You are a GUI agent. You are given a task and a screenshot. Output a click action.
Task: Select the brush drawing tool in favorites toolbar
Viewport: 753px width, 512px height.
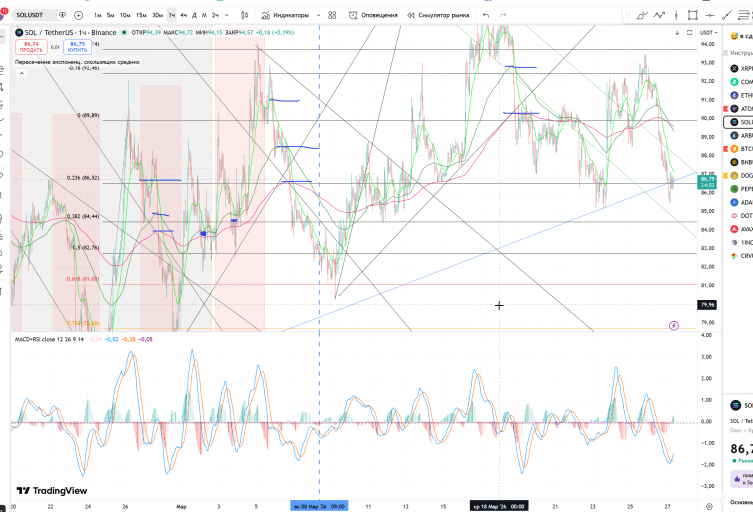click(x=642, y=15)
